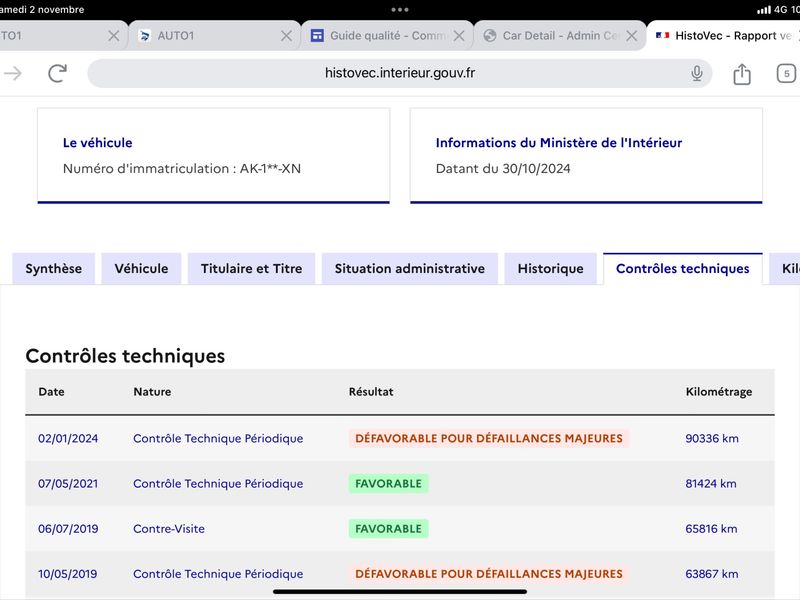Select the HistoVec - Rapport browser tab
This screenshot has width=800, height=600.
723,36
